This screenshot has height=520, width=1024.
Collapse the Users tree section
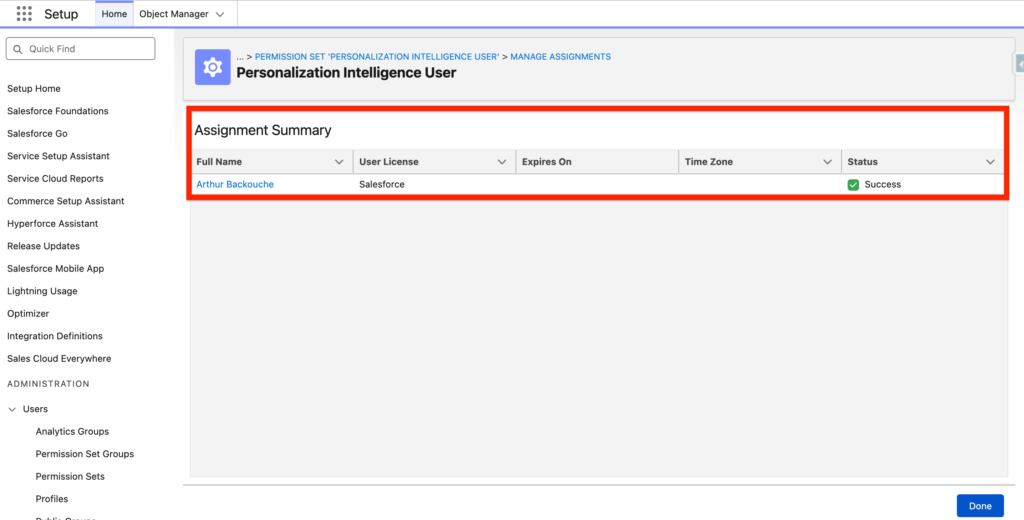coord(12,409)
